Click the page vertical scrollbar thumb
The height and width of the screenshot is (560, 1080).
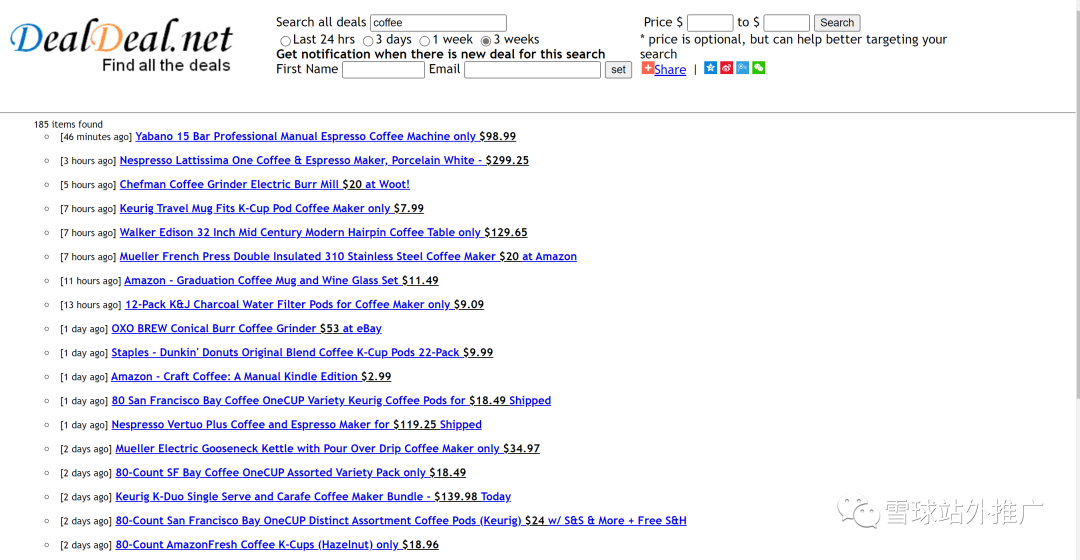click(1077, 204)
